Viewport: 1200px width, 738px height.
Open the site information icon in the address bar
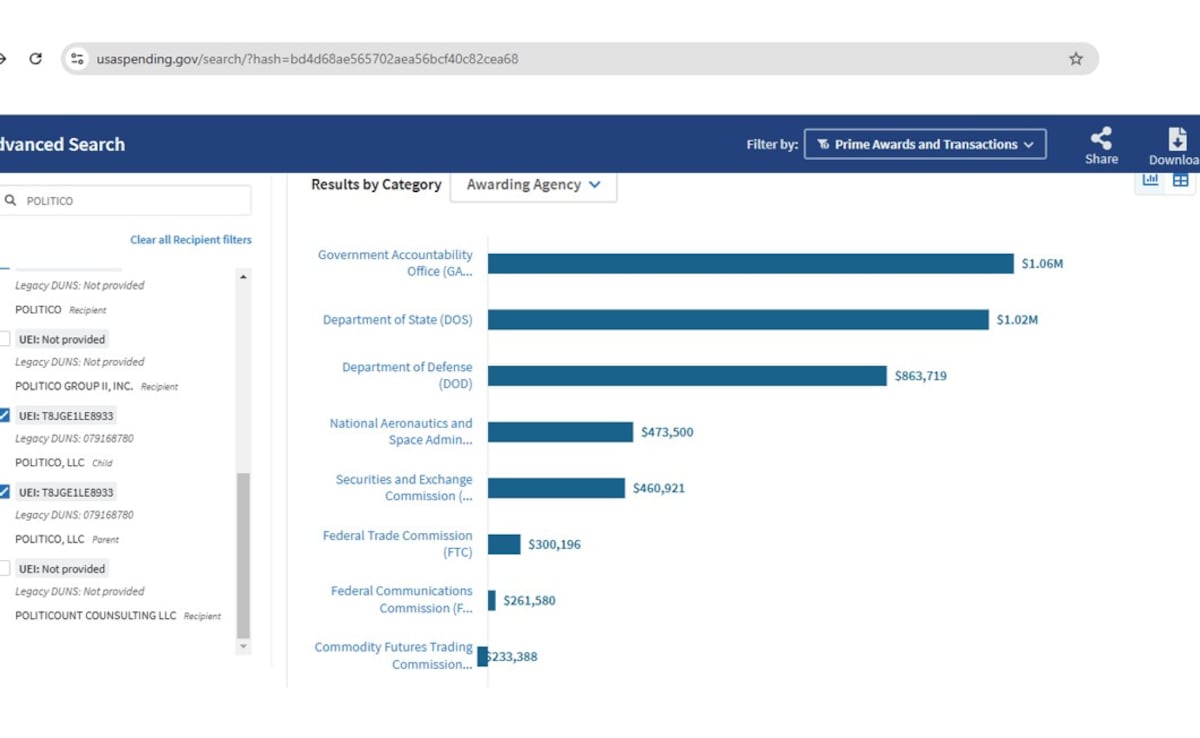pyautogui.click(x=77, y=59)
